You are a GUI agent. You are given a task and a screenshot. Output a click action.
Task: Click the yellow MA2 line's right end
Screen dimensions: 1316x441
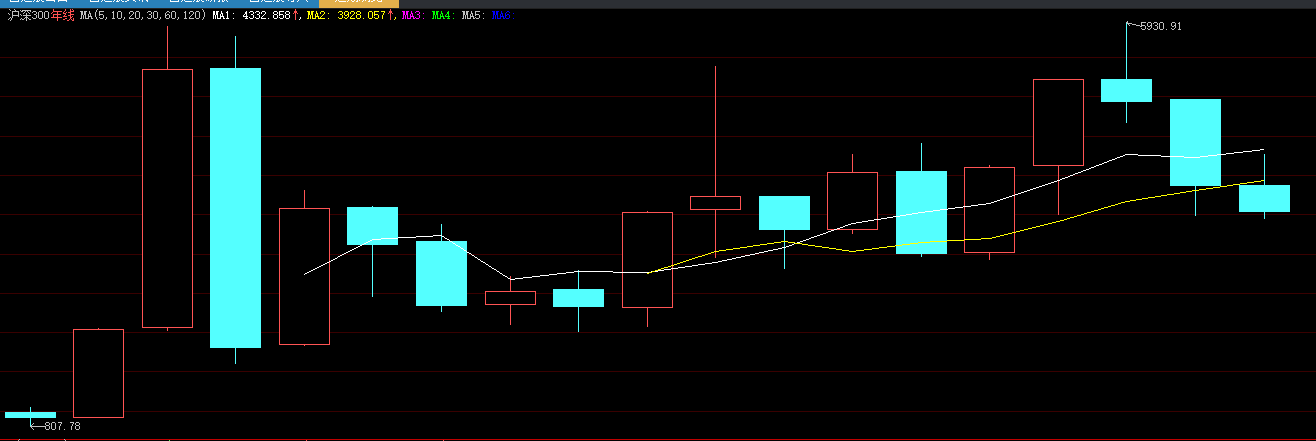click(x=1264, y=181)
